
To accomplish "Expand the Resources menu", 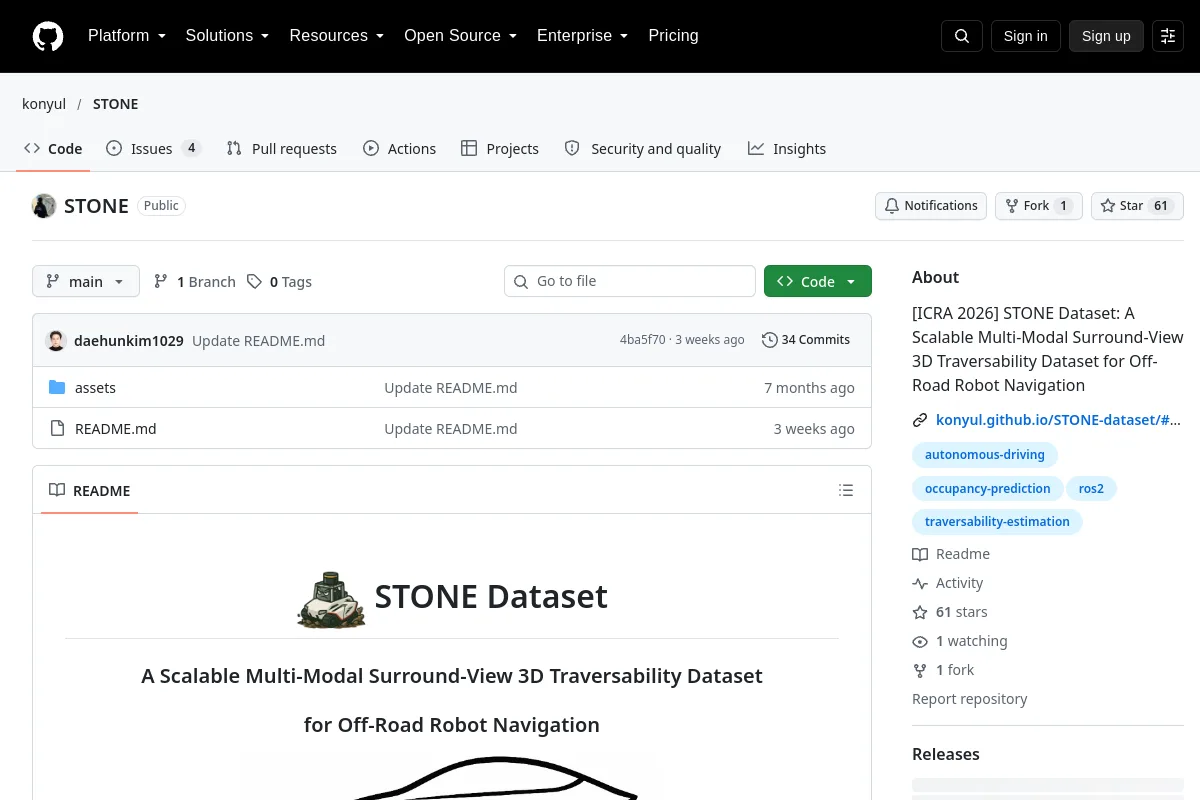I will coord(337,36).
